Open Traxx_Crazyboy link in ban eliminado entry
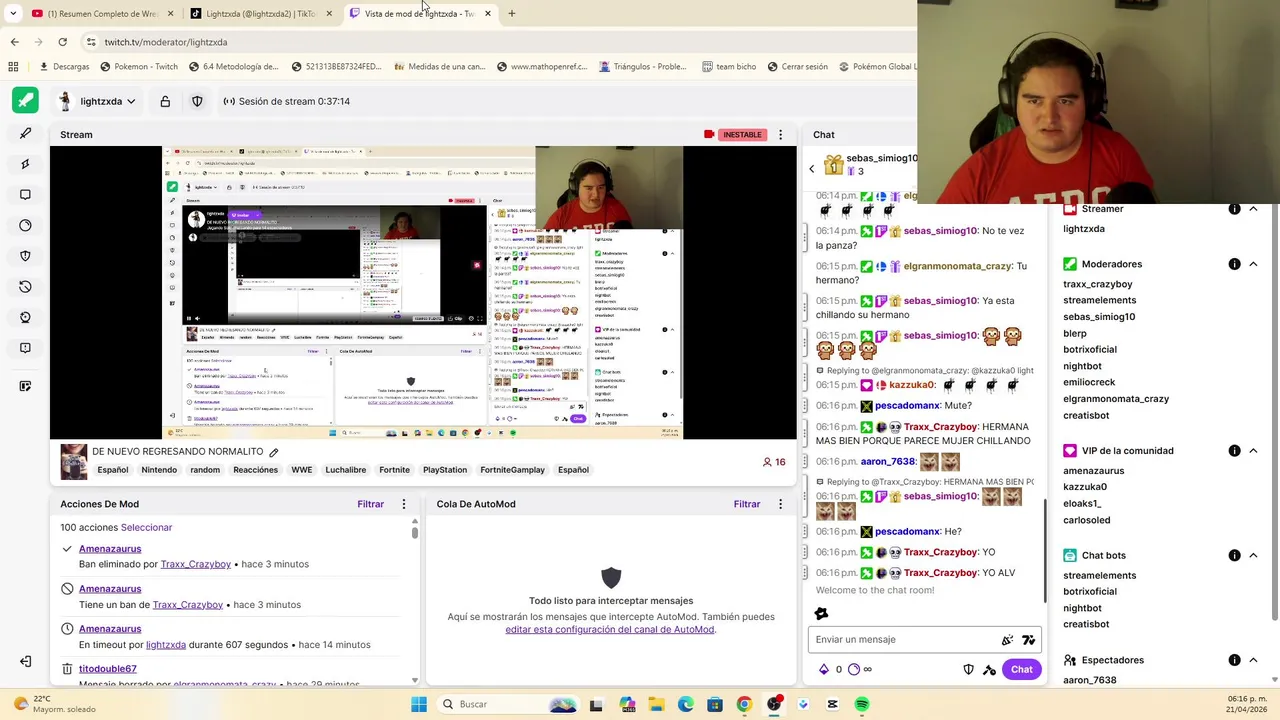Viewport: 1280px width, 720px height. click(196, 564)
